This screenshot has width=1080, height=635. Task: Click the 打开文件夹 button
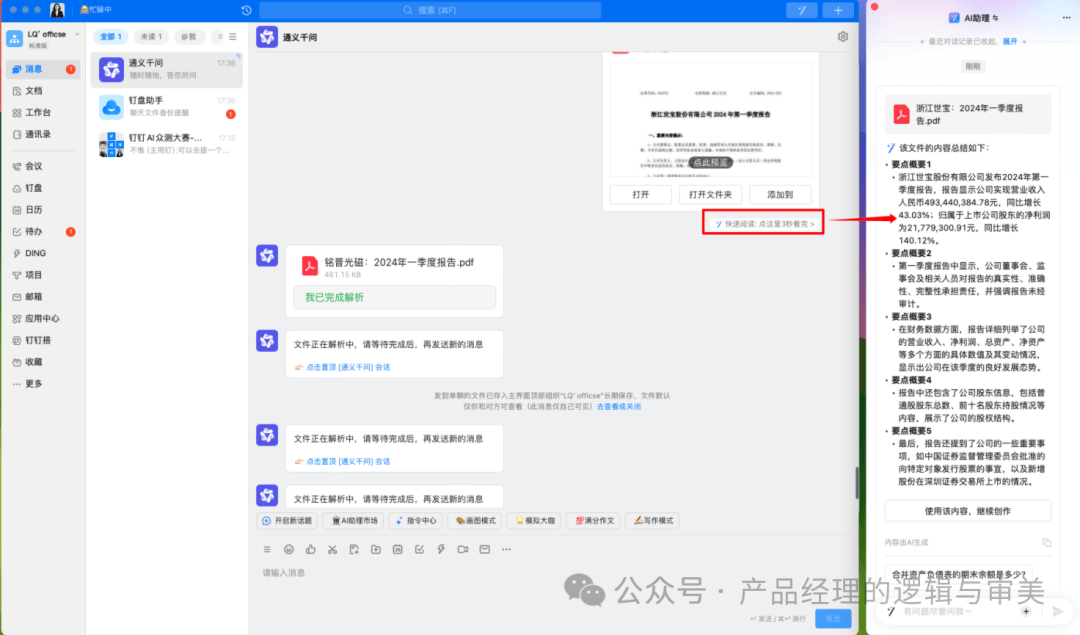pos(710,194)
